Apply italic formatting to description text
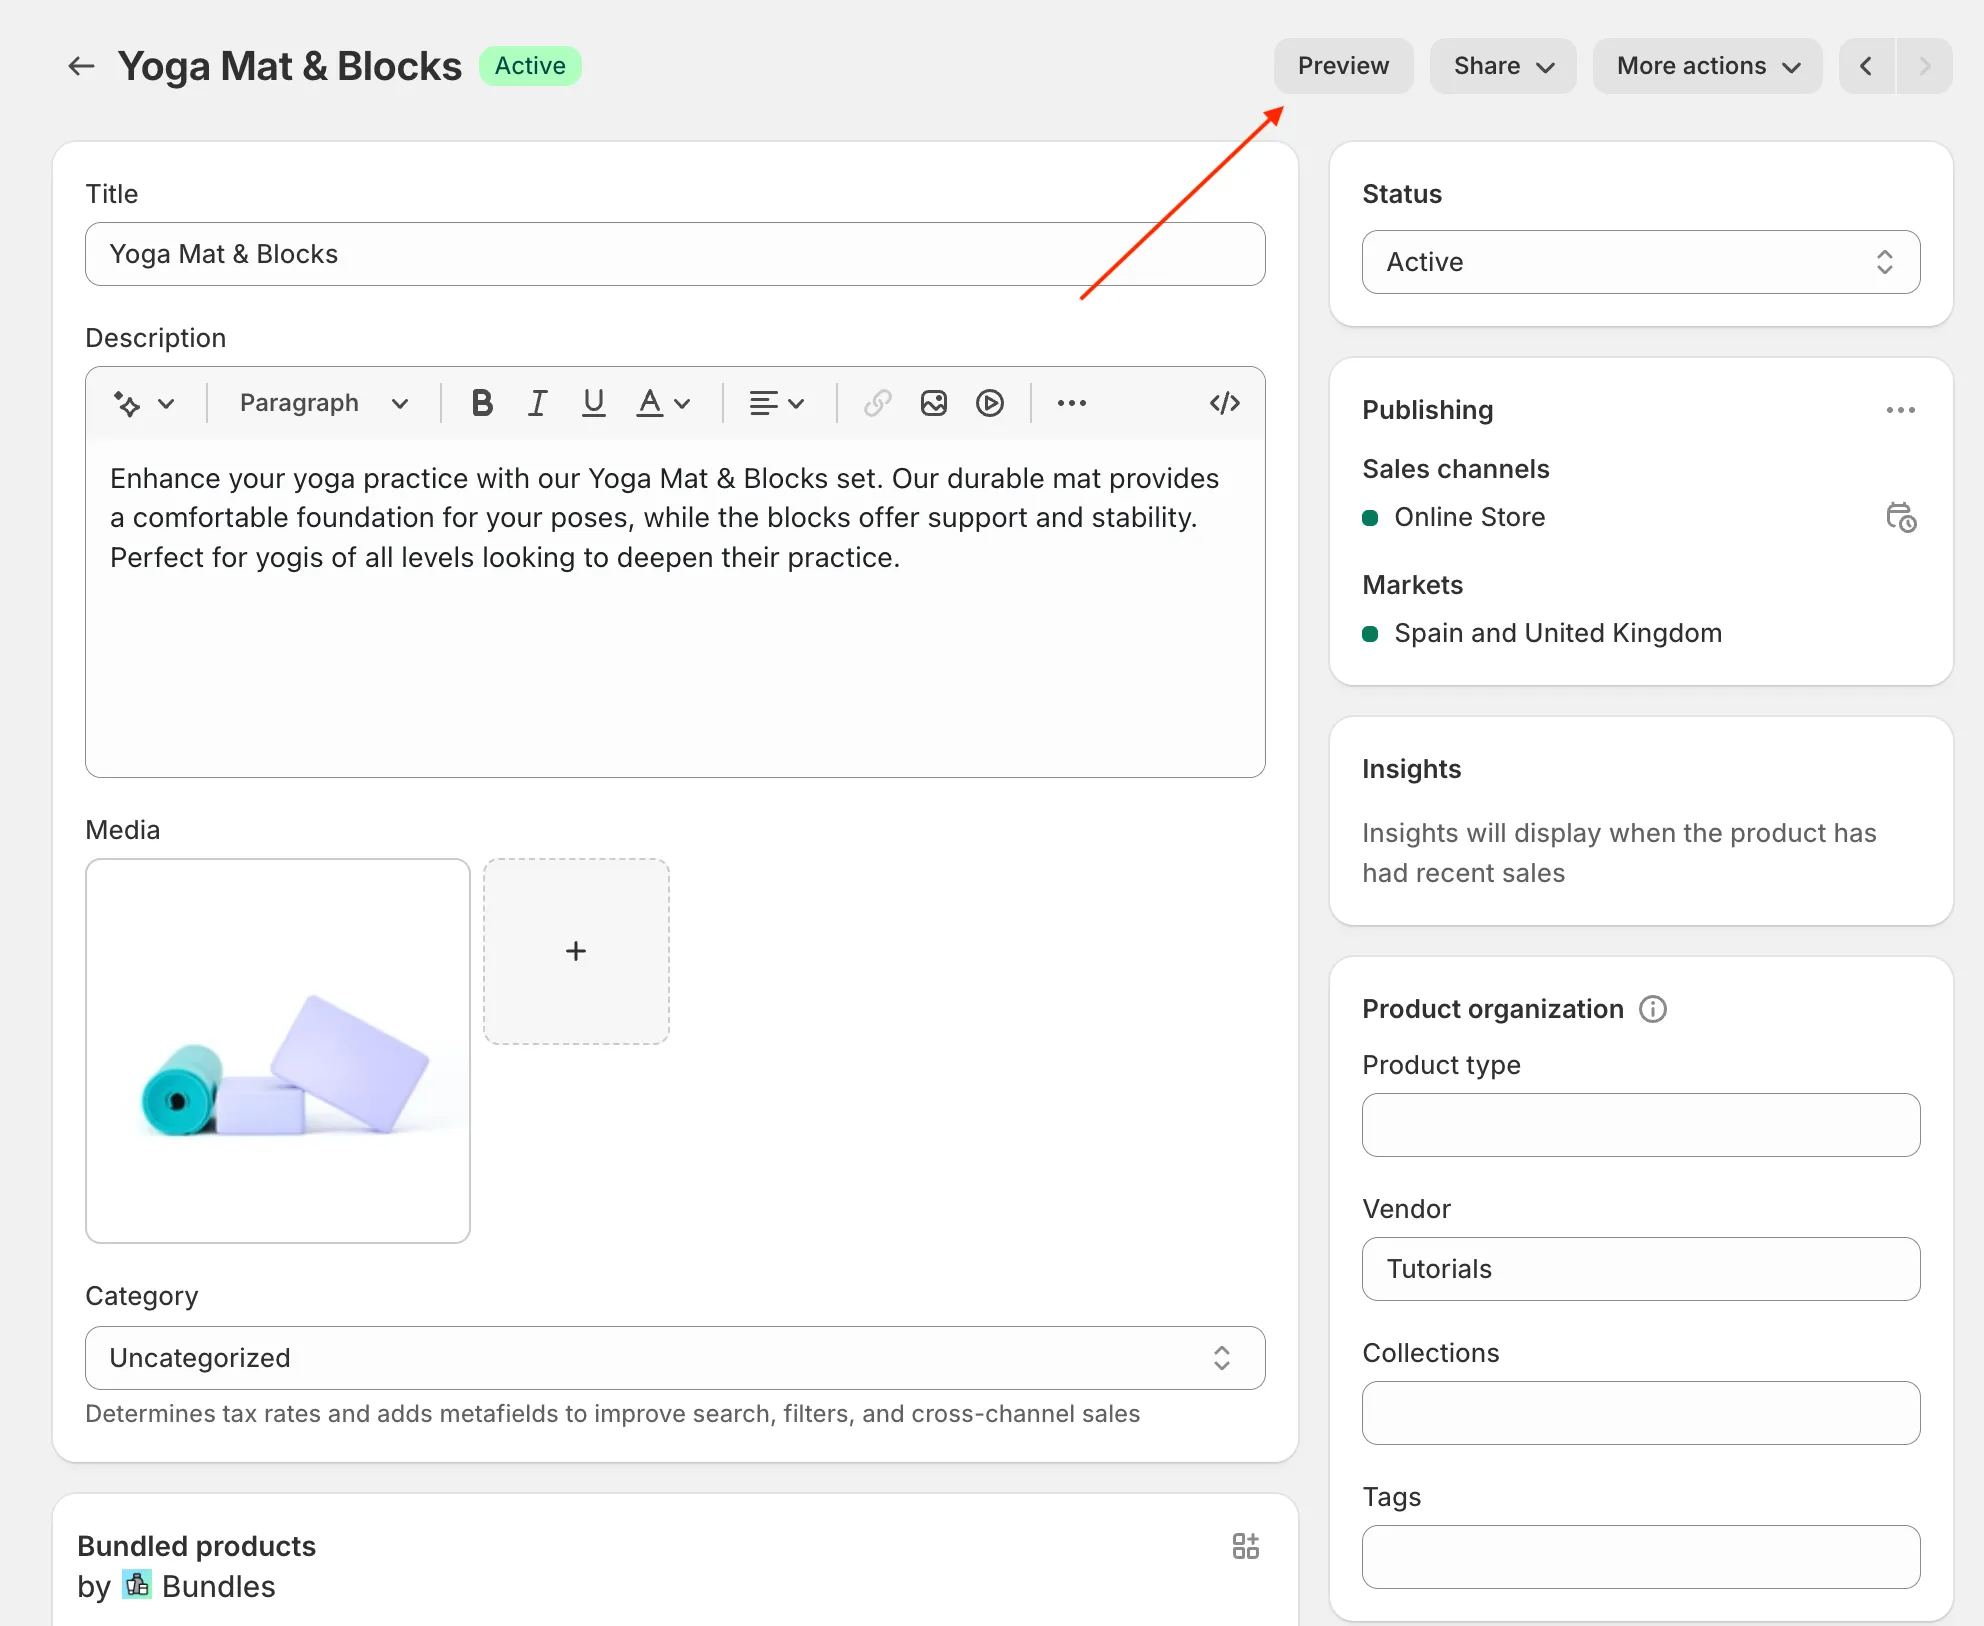Viewport: 1984px width, 1626px height. tap(537, 403)
